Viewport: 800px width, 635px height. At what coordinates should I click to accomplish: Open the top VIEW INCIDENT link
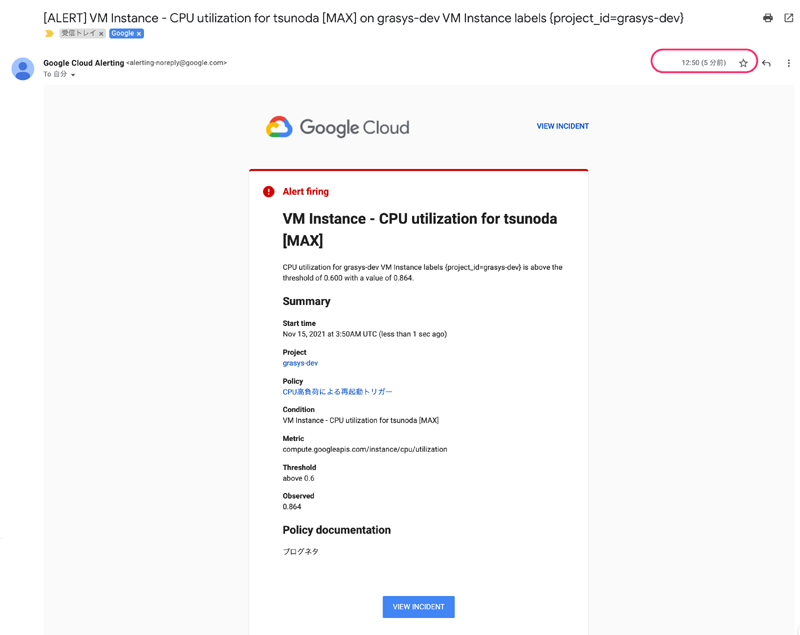[x=562, y=126]
